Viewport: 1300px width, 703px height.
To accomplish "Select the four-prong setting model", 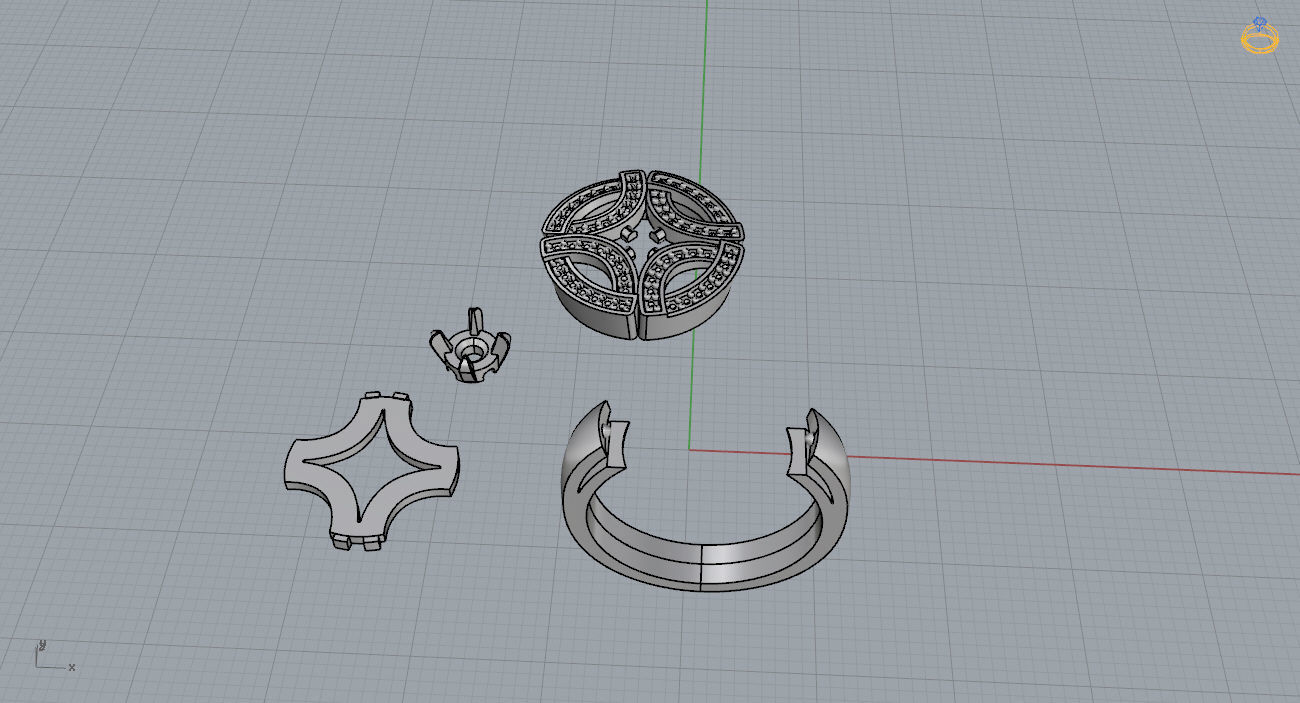I will click(x=469, y=345).
